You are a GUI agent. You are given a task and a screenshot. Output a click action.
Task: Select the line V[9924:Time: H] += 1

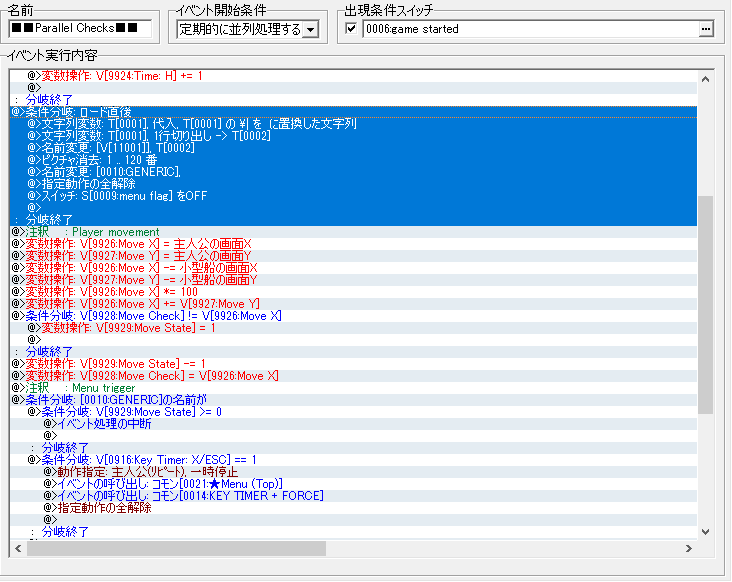tap(353, 76)
